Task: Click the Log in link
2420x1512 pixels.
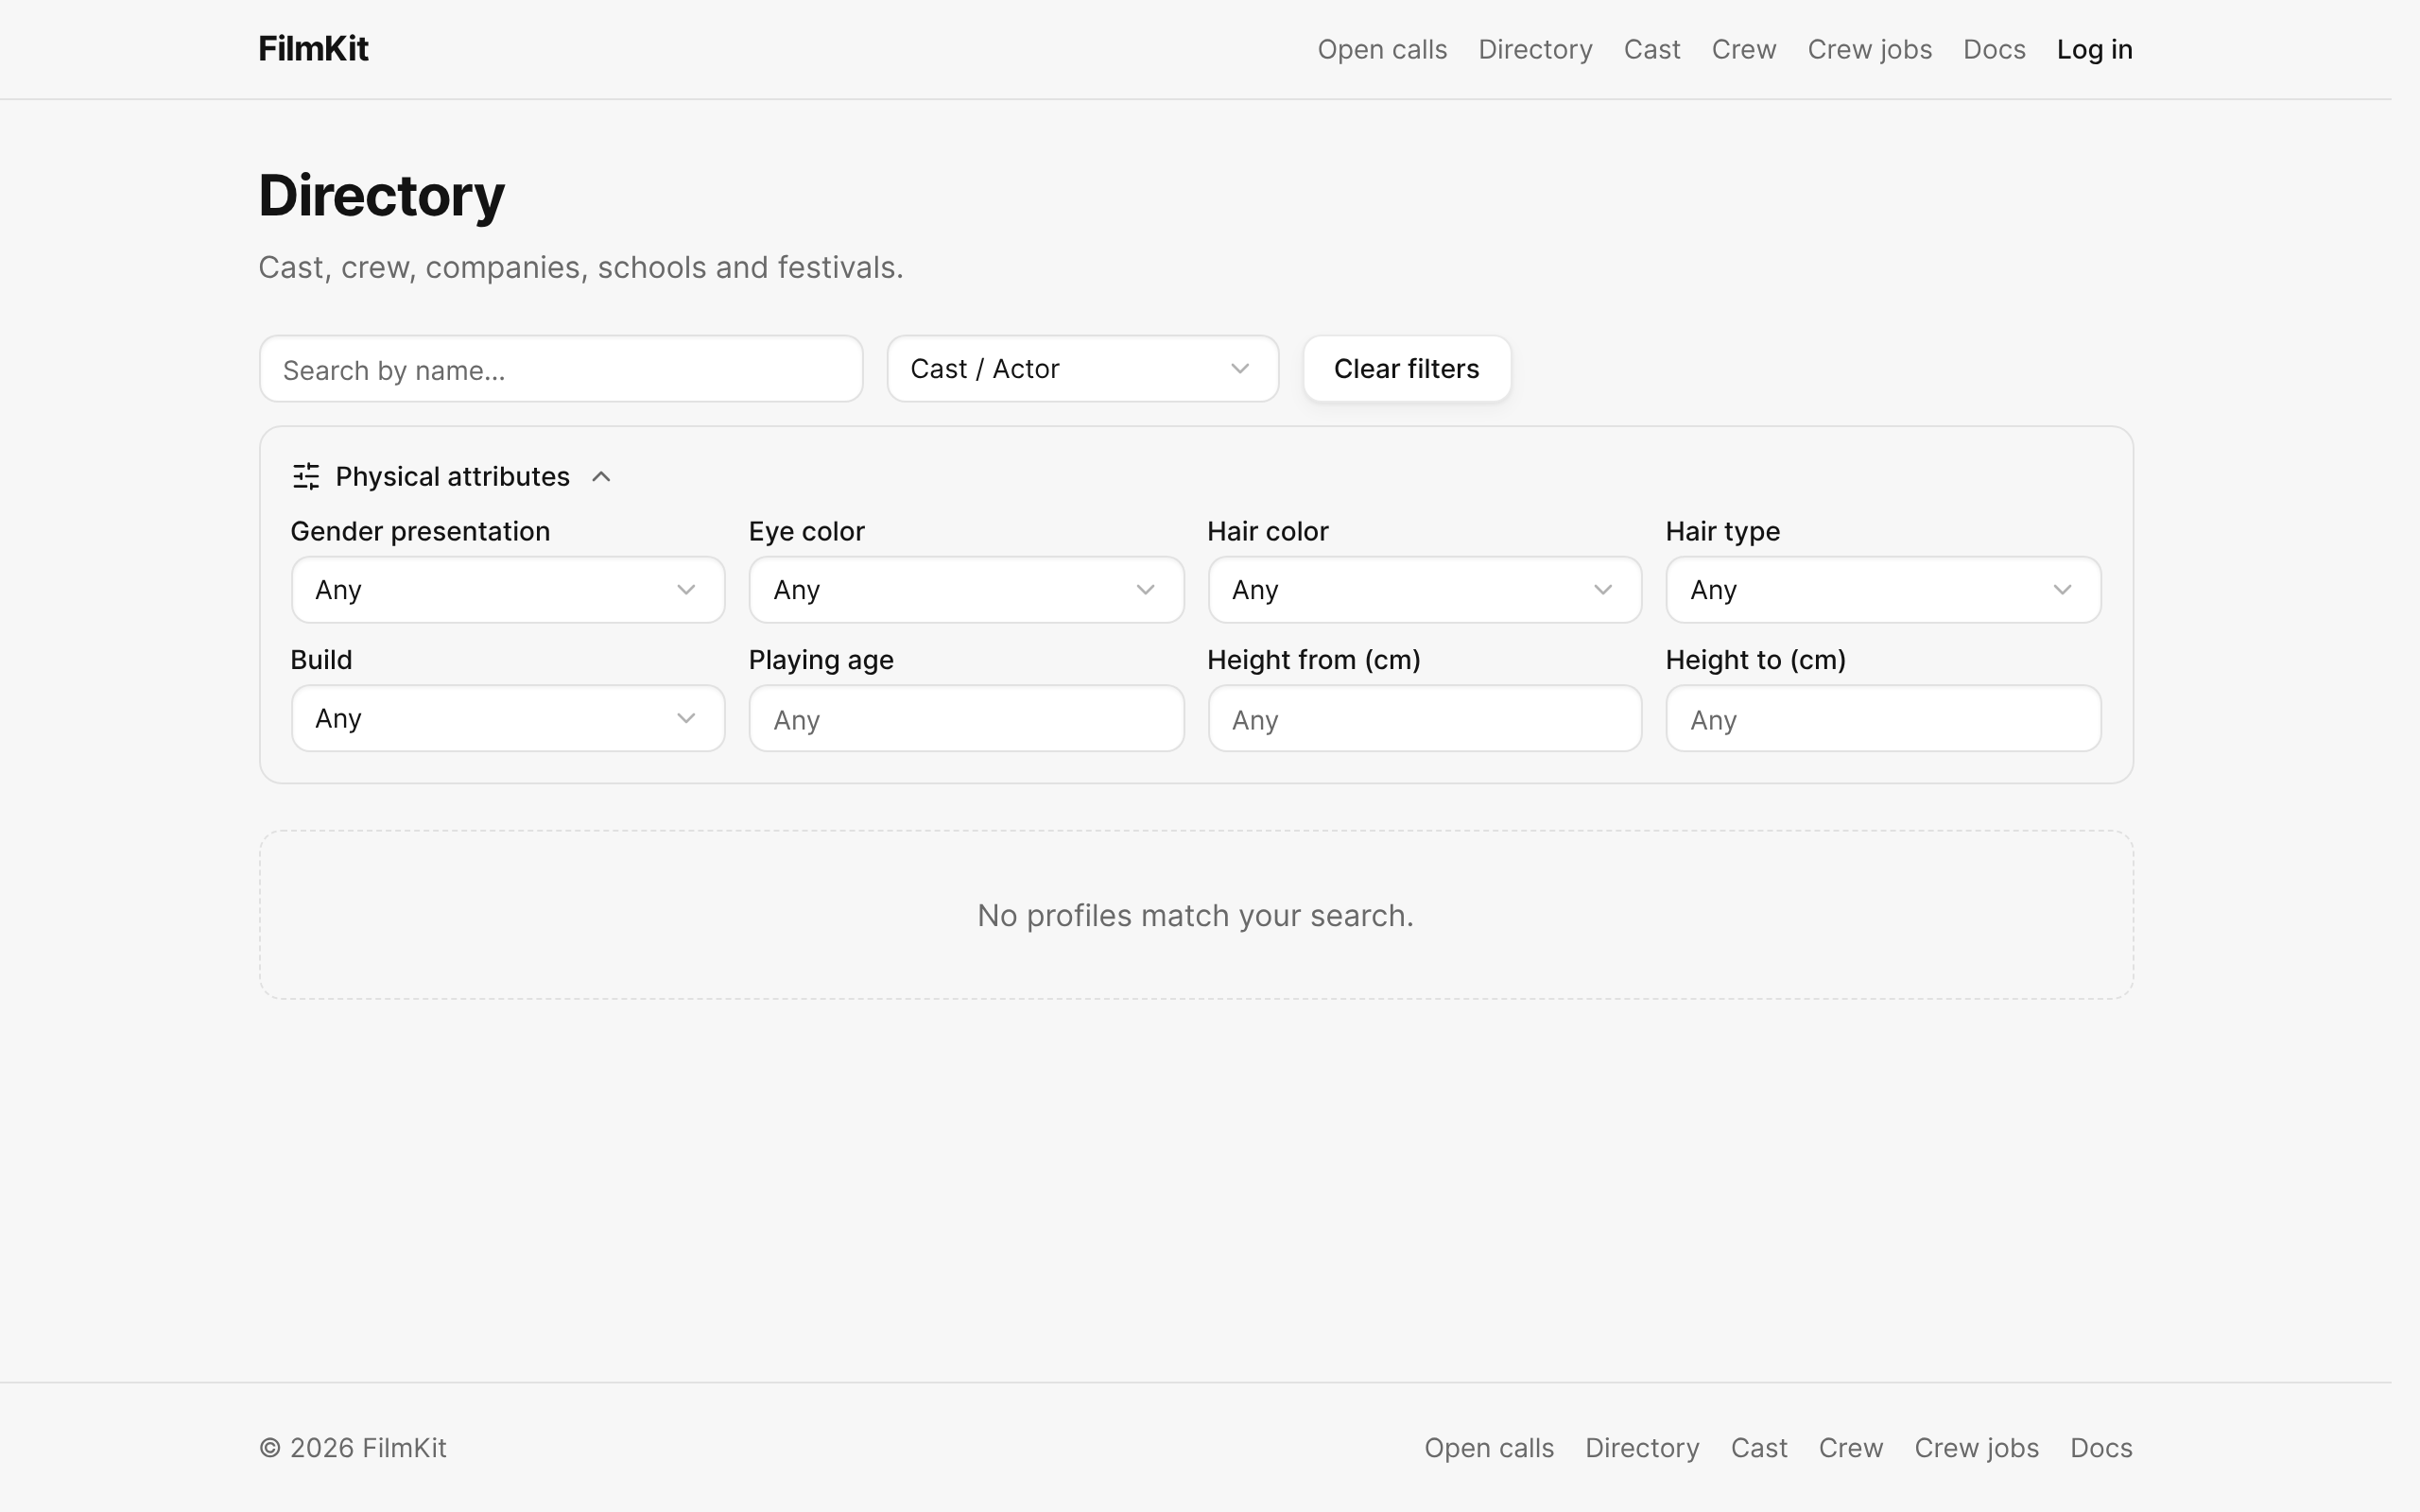Action: (2094, 49)
